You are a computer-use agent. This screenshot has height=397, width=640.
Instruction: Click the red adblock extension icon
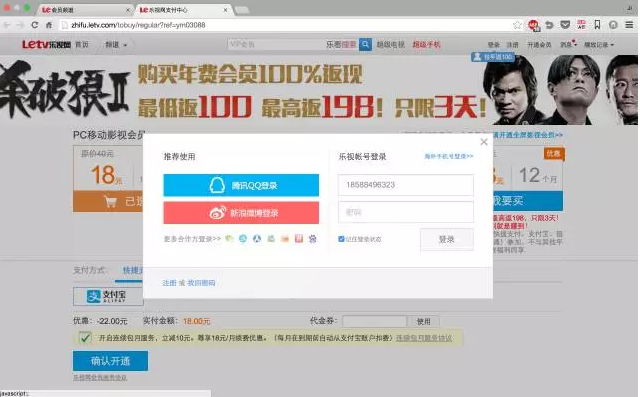533,25
